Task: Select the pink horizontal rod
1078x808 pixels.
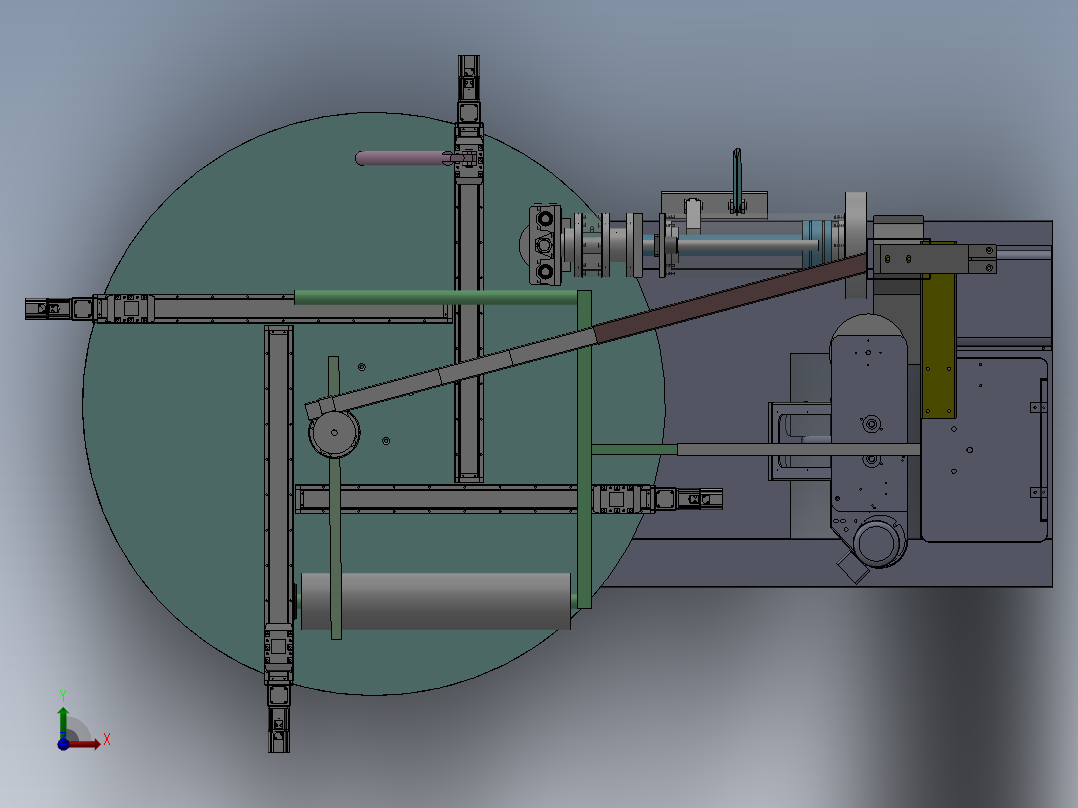Action: tap(402, 158)
